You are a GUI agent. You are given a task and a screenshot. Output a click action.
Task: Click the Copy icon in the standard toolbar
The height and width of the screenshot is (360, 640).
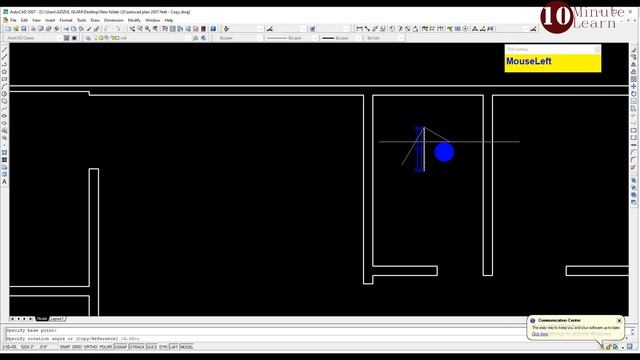point(73,29)
